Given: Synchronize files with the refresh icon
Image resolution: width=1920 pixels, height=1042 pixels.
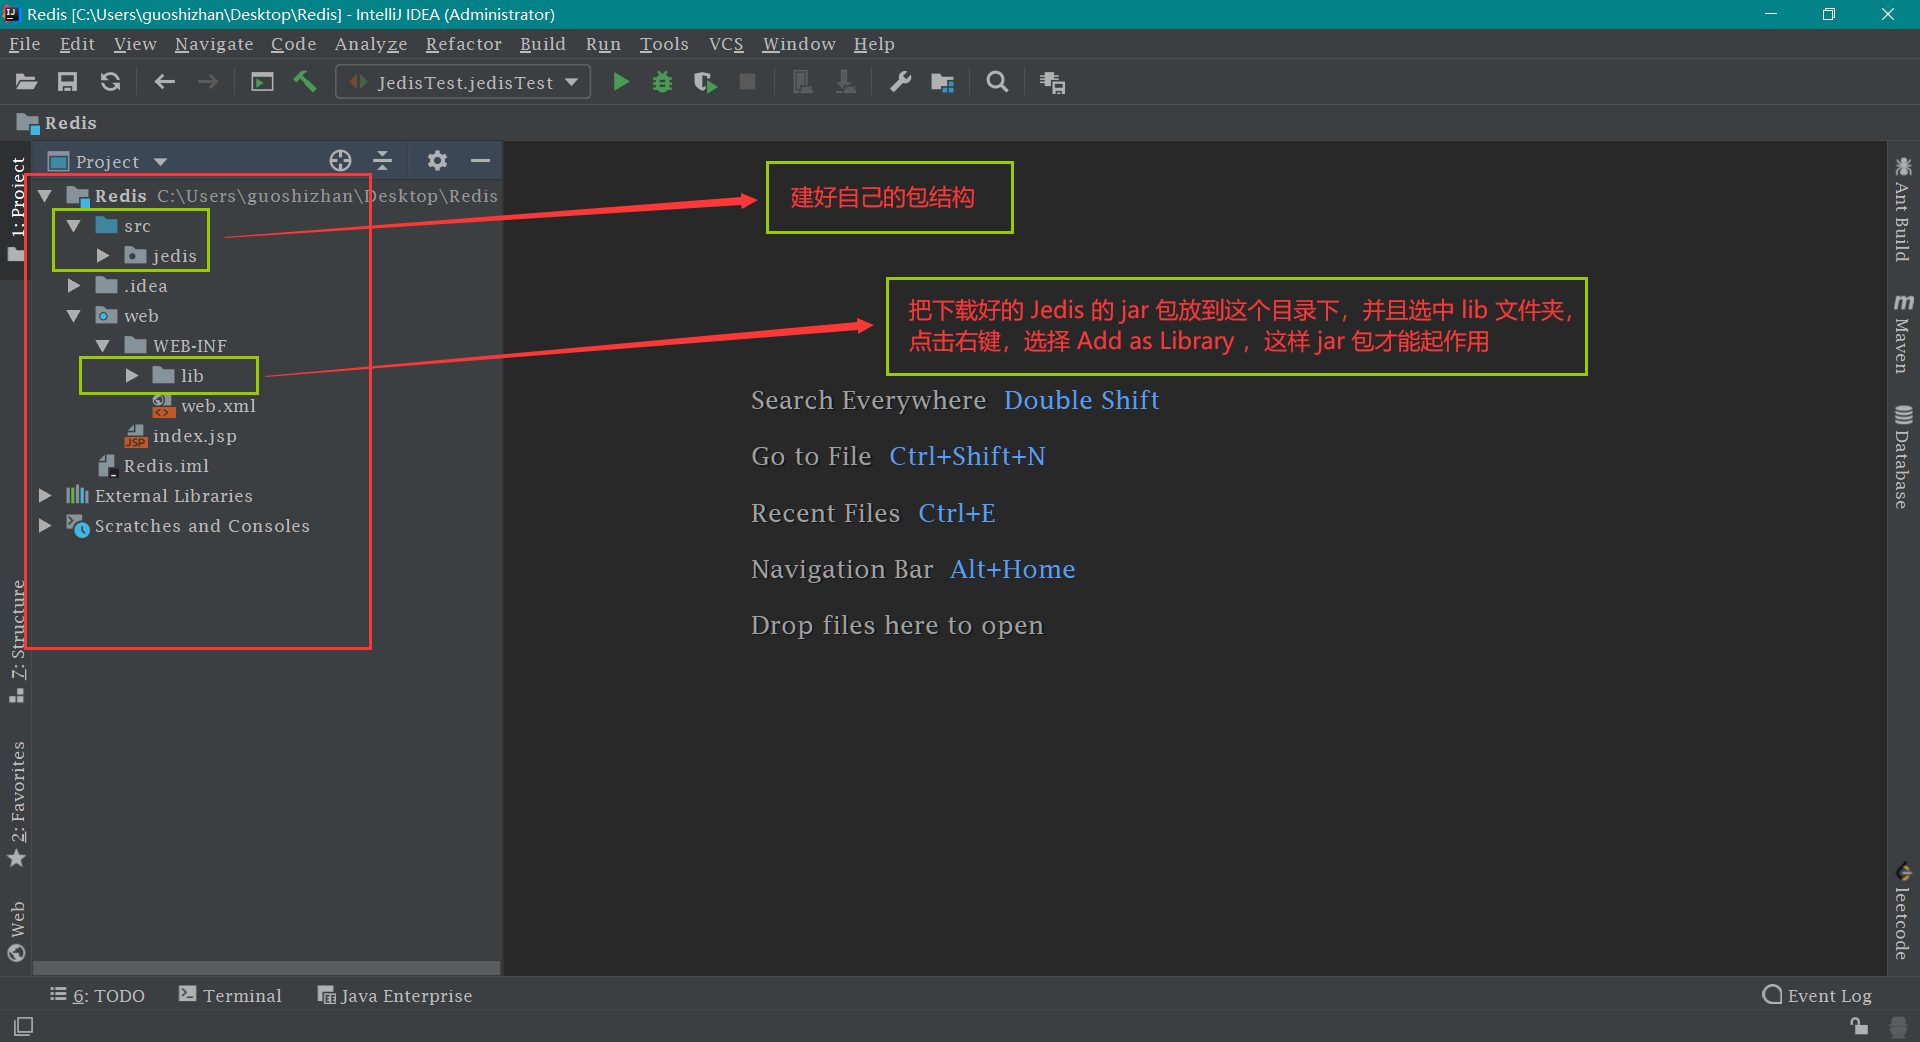Looking at the screenshot, I should (110, 82).
